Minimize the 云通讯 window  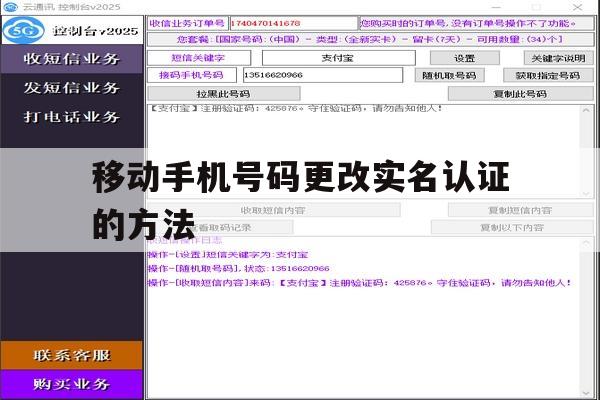click(x=496, y=7)
